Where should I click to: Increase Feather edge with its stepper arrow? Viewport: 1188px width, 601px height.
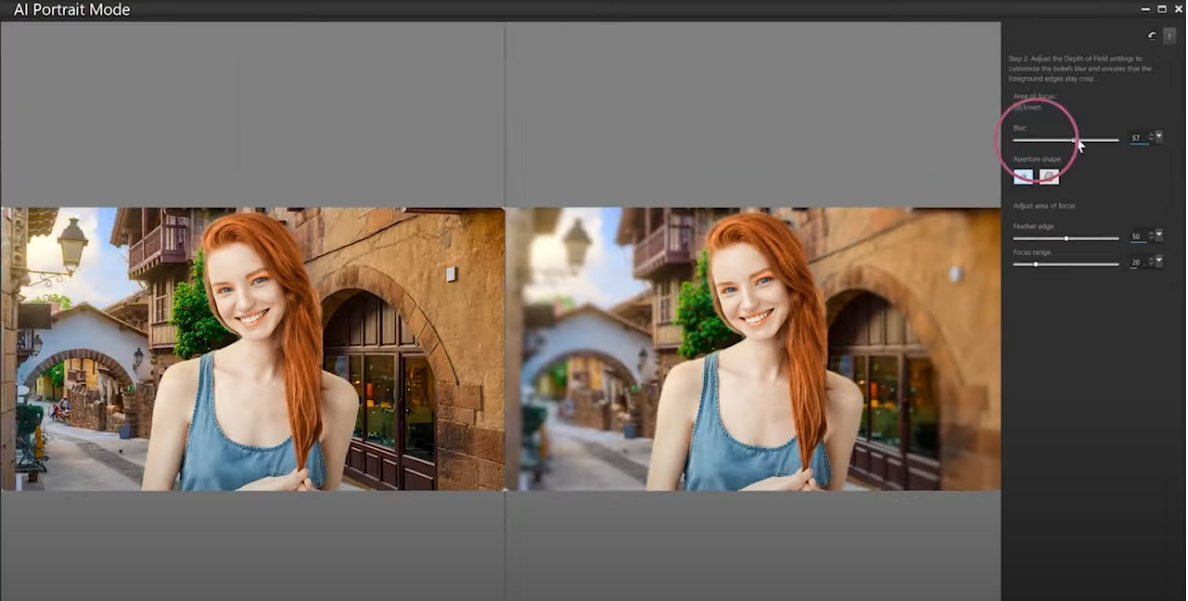click(x=1151, y=234)
